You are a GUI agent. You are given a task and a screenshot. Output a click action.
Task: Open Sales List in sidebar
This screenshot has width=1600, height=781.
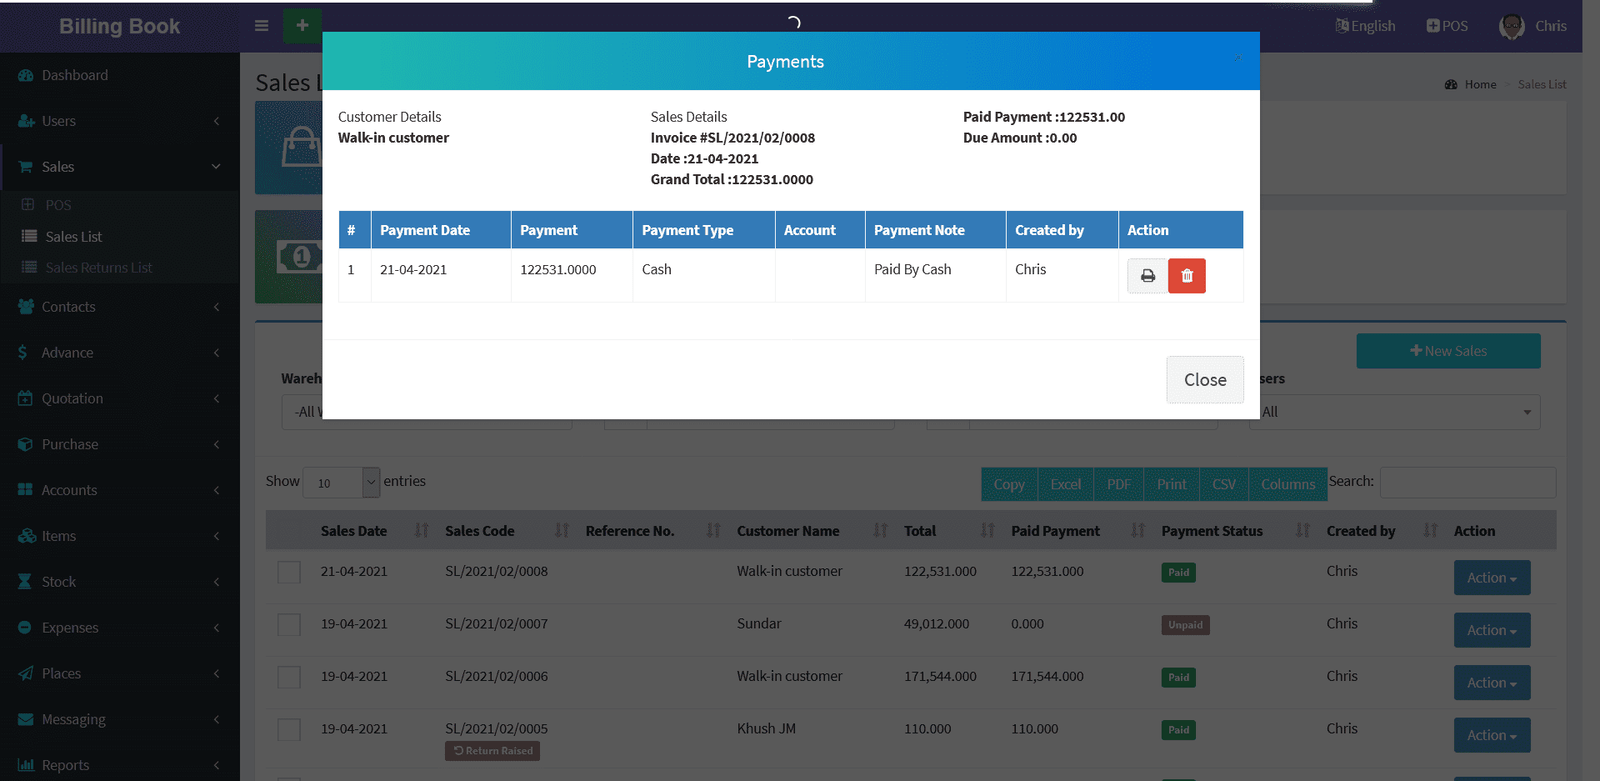tap(73, 237)
